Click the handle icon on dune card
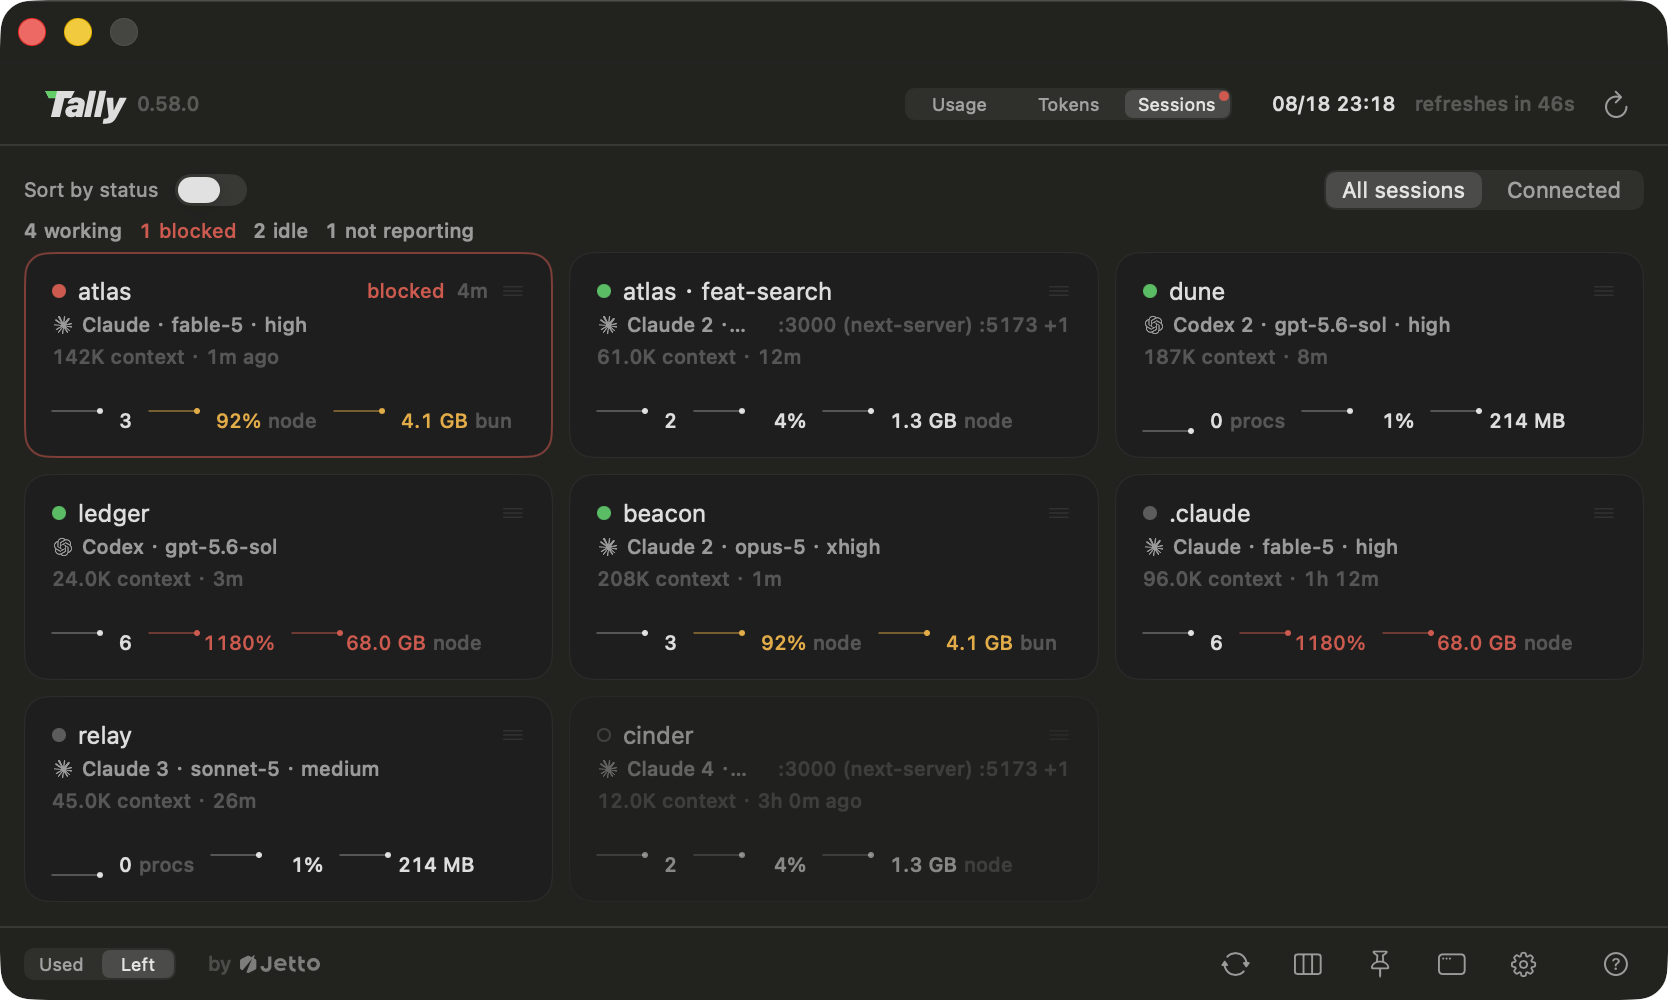The image size is (1668, 1000). click(1604, 291)
